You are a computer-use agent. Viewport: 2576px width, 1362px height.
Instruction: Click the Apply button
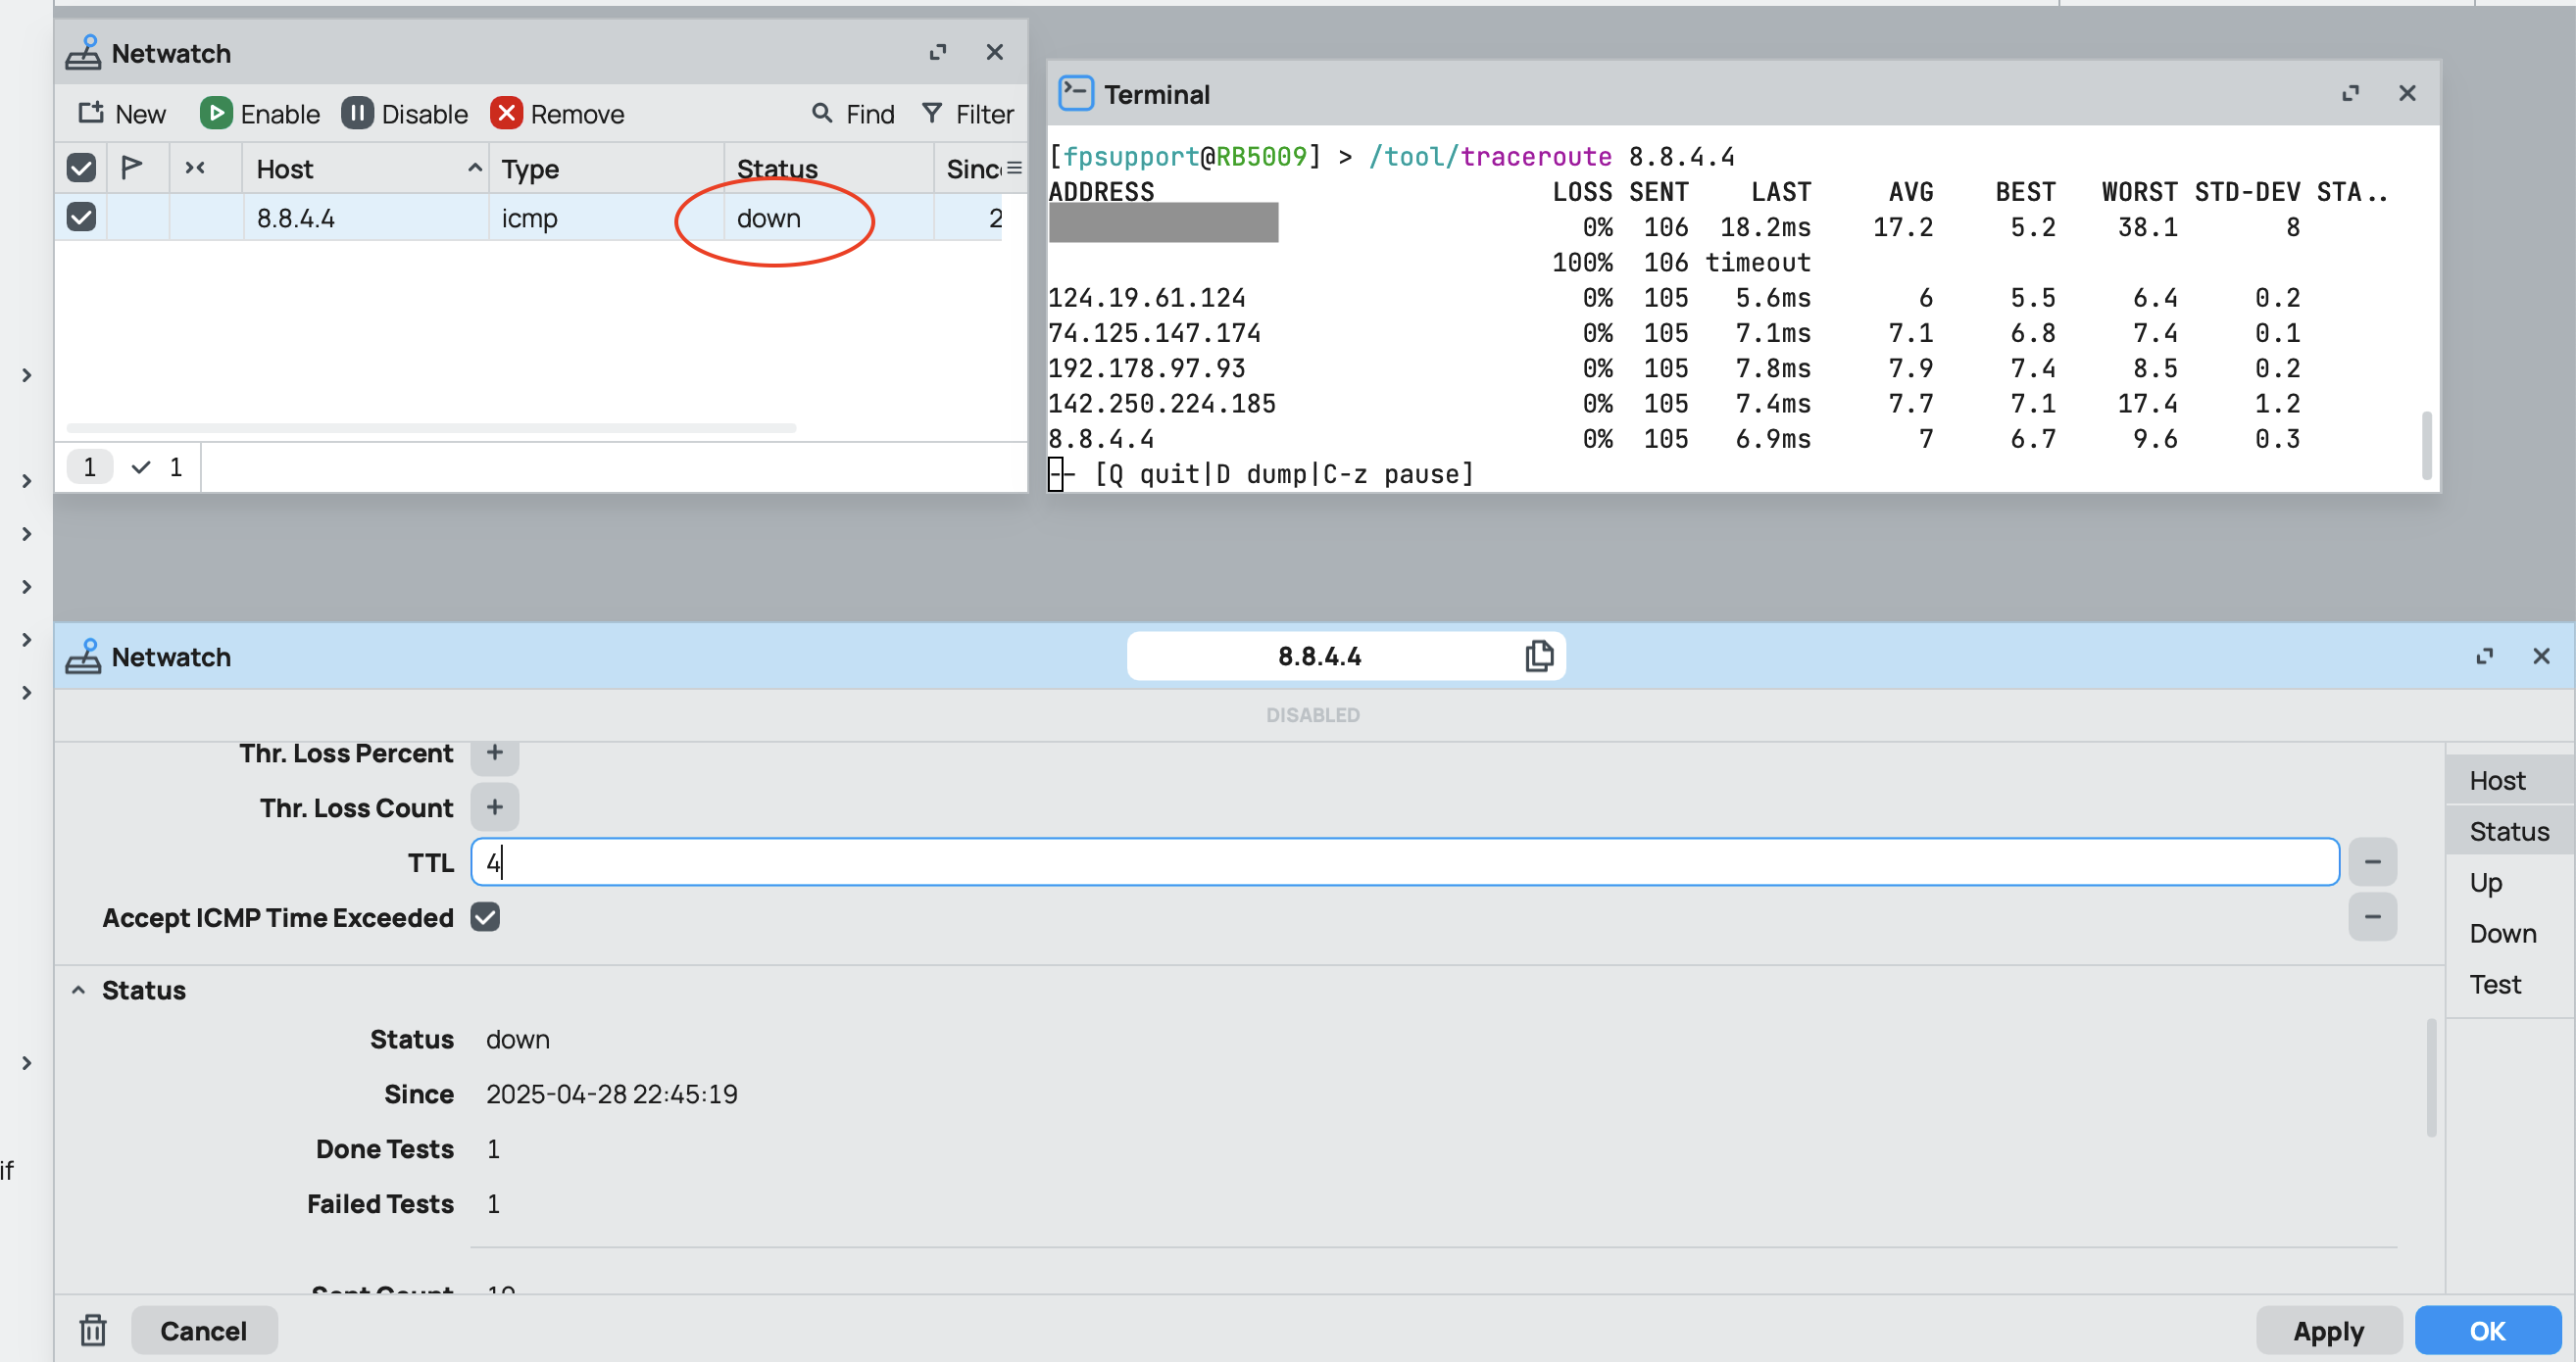[2328, 1330]
